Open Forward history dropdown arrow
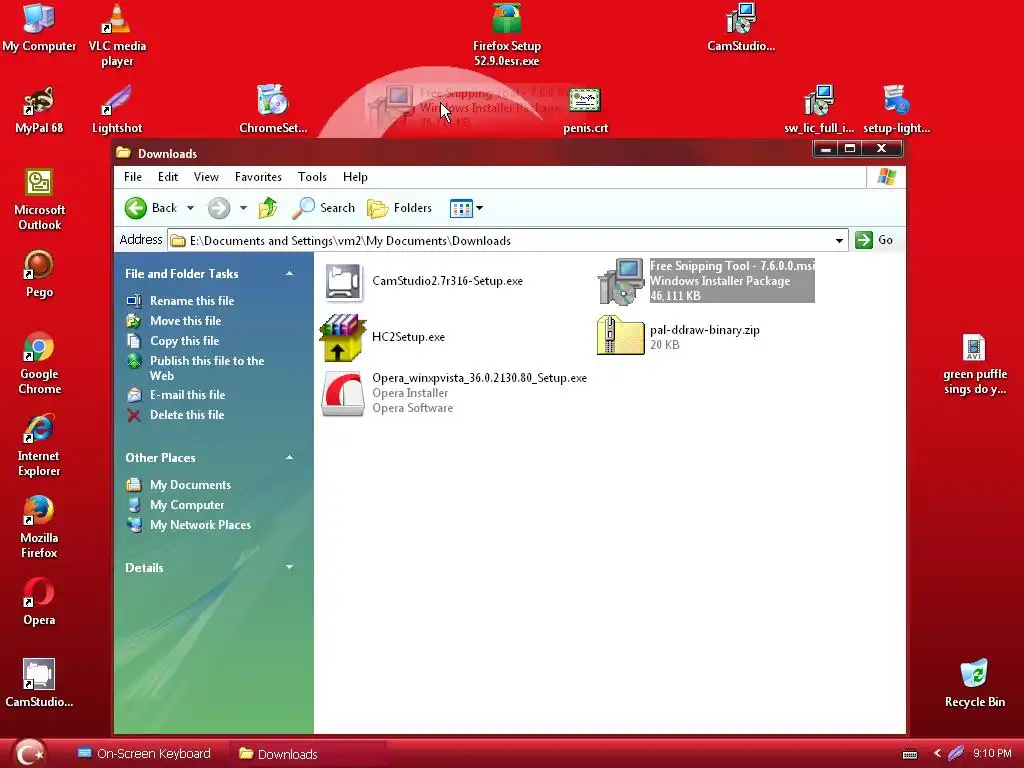 pos(243,208)
